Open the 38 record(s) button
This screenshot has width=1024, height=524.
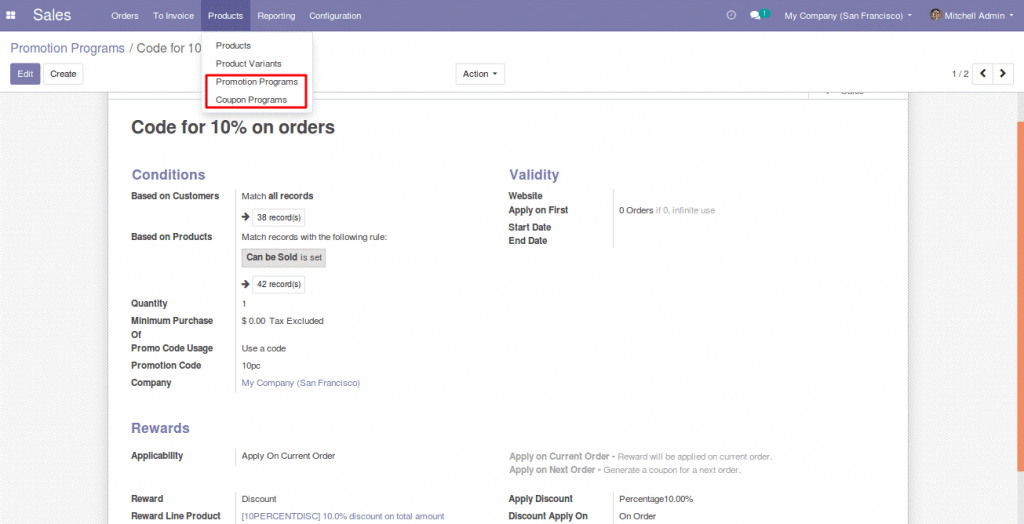278,218
